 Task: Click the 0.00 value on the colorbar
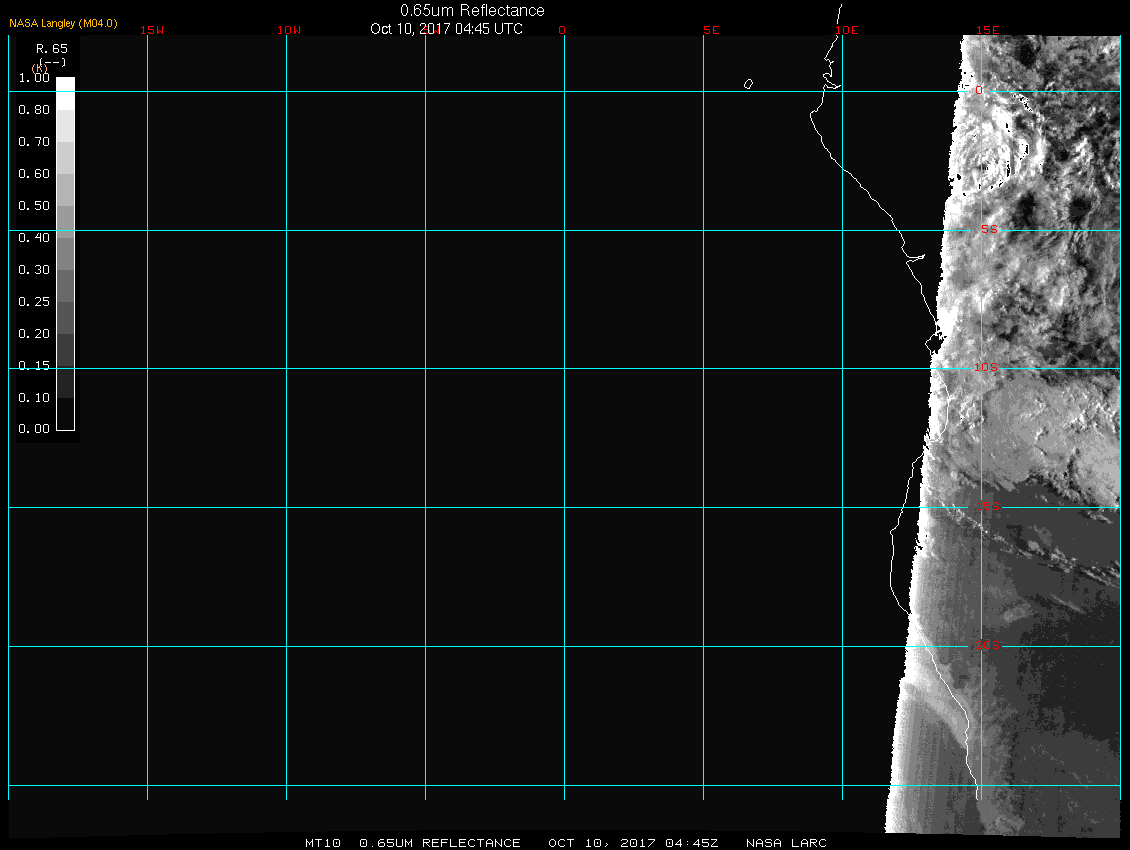click(x=34, y=430)
